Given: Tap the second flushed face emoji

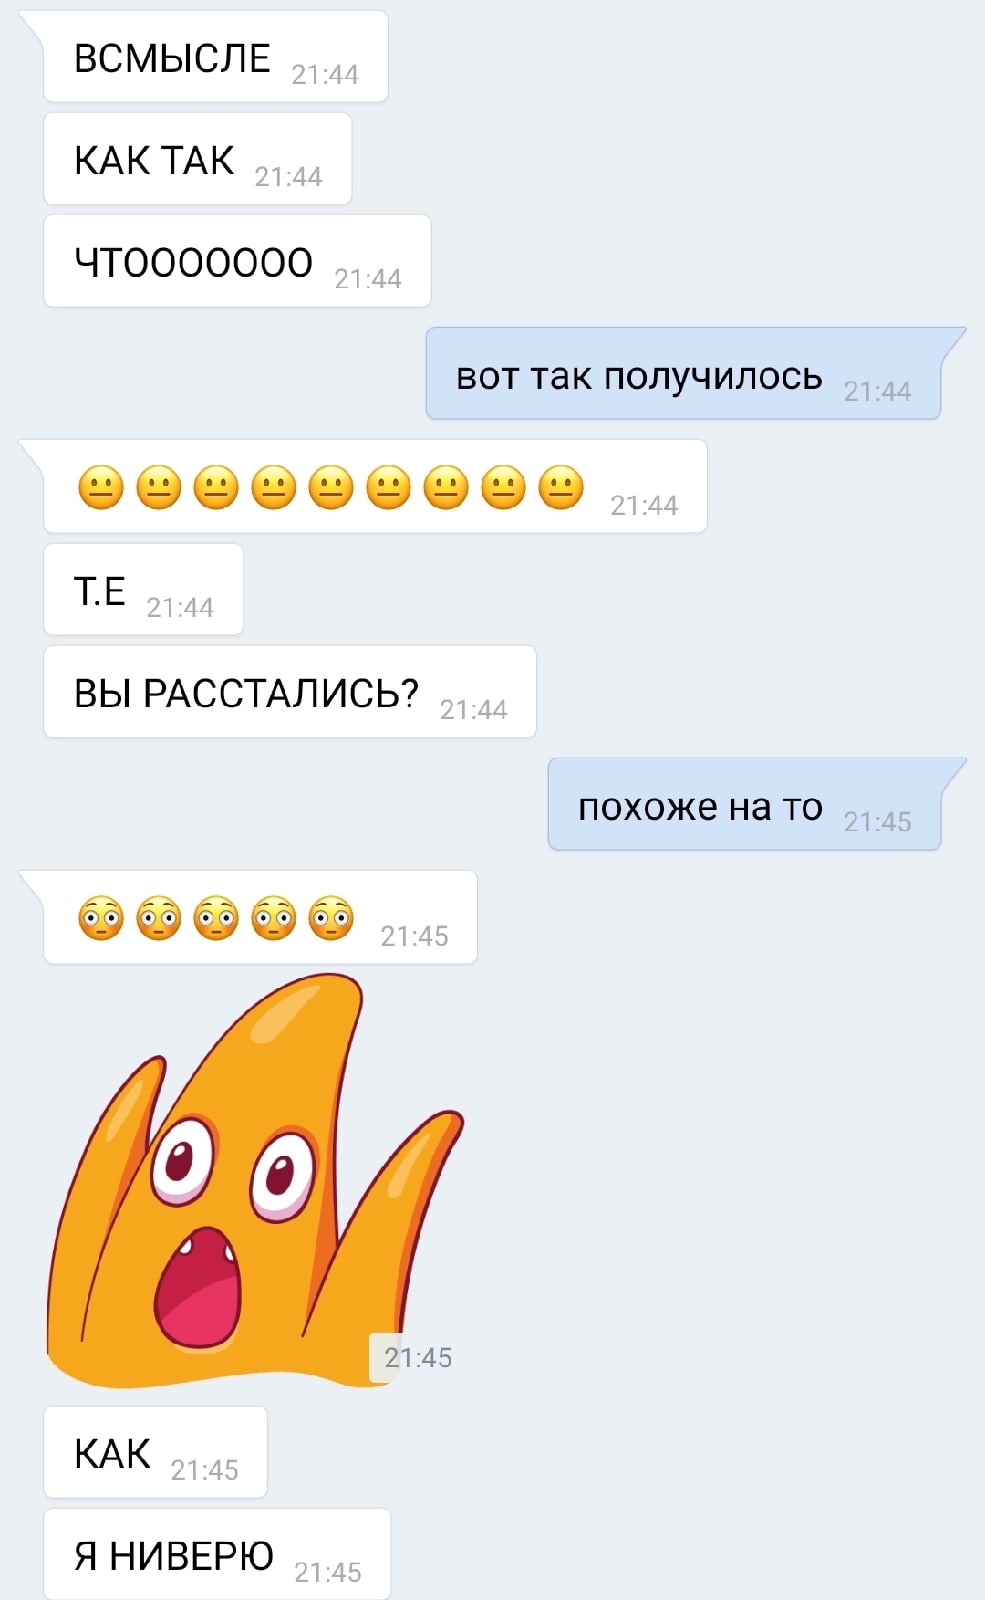Looking at the screenshot, I should [x=158, y=918].
